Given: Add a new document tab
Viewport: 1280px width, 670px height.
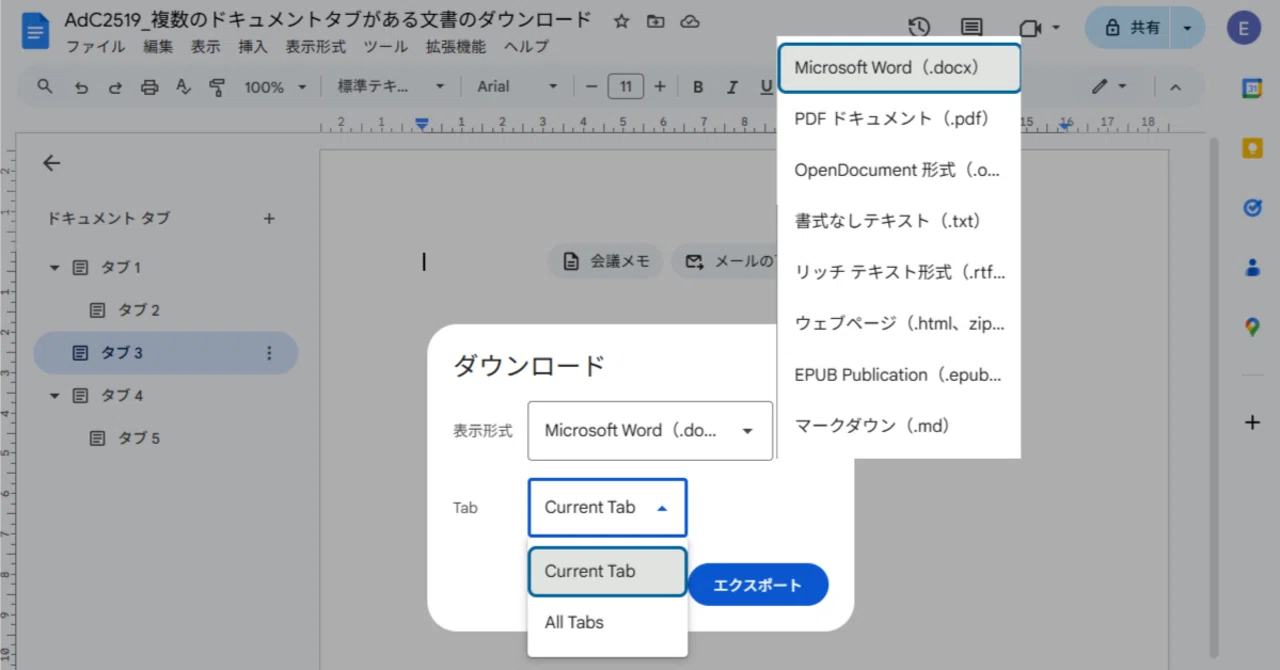Looking at the screenshot, I should (268, 218).
